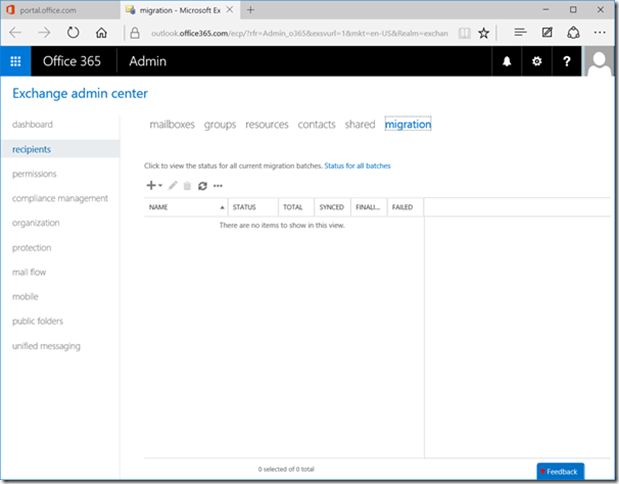The width and height of the screenshot is (619, 484).
Task: Switch to the mailboxes tab
Action: 172,125
